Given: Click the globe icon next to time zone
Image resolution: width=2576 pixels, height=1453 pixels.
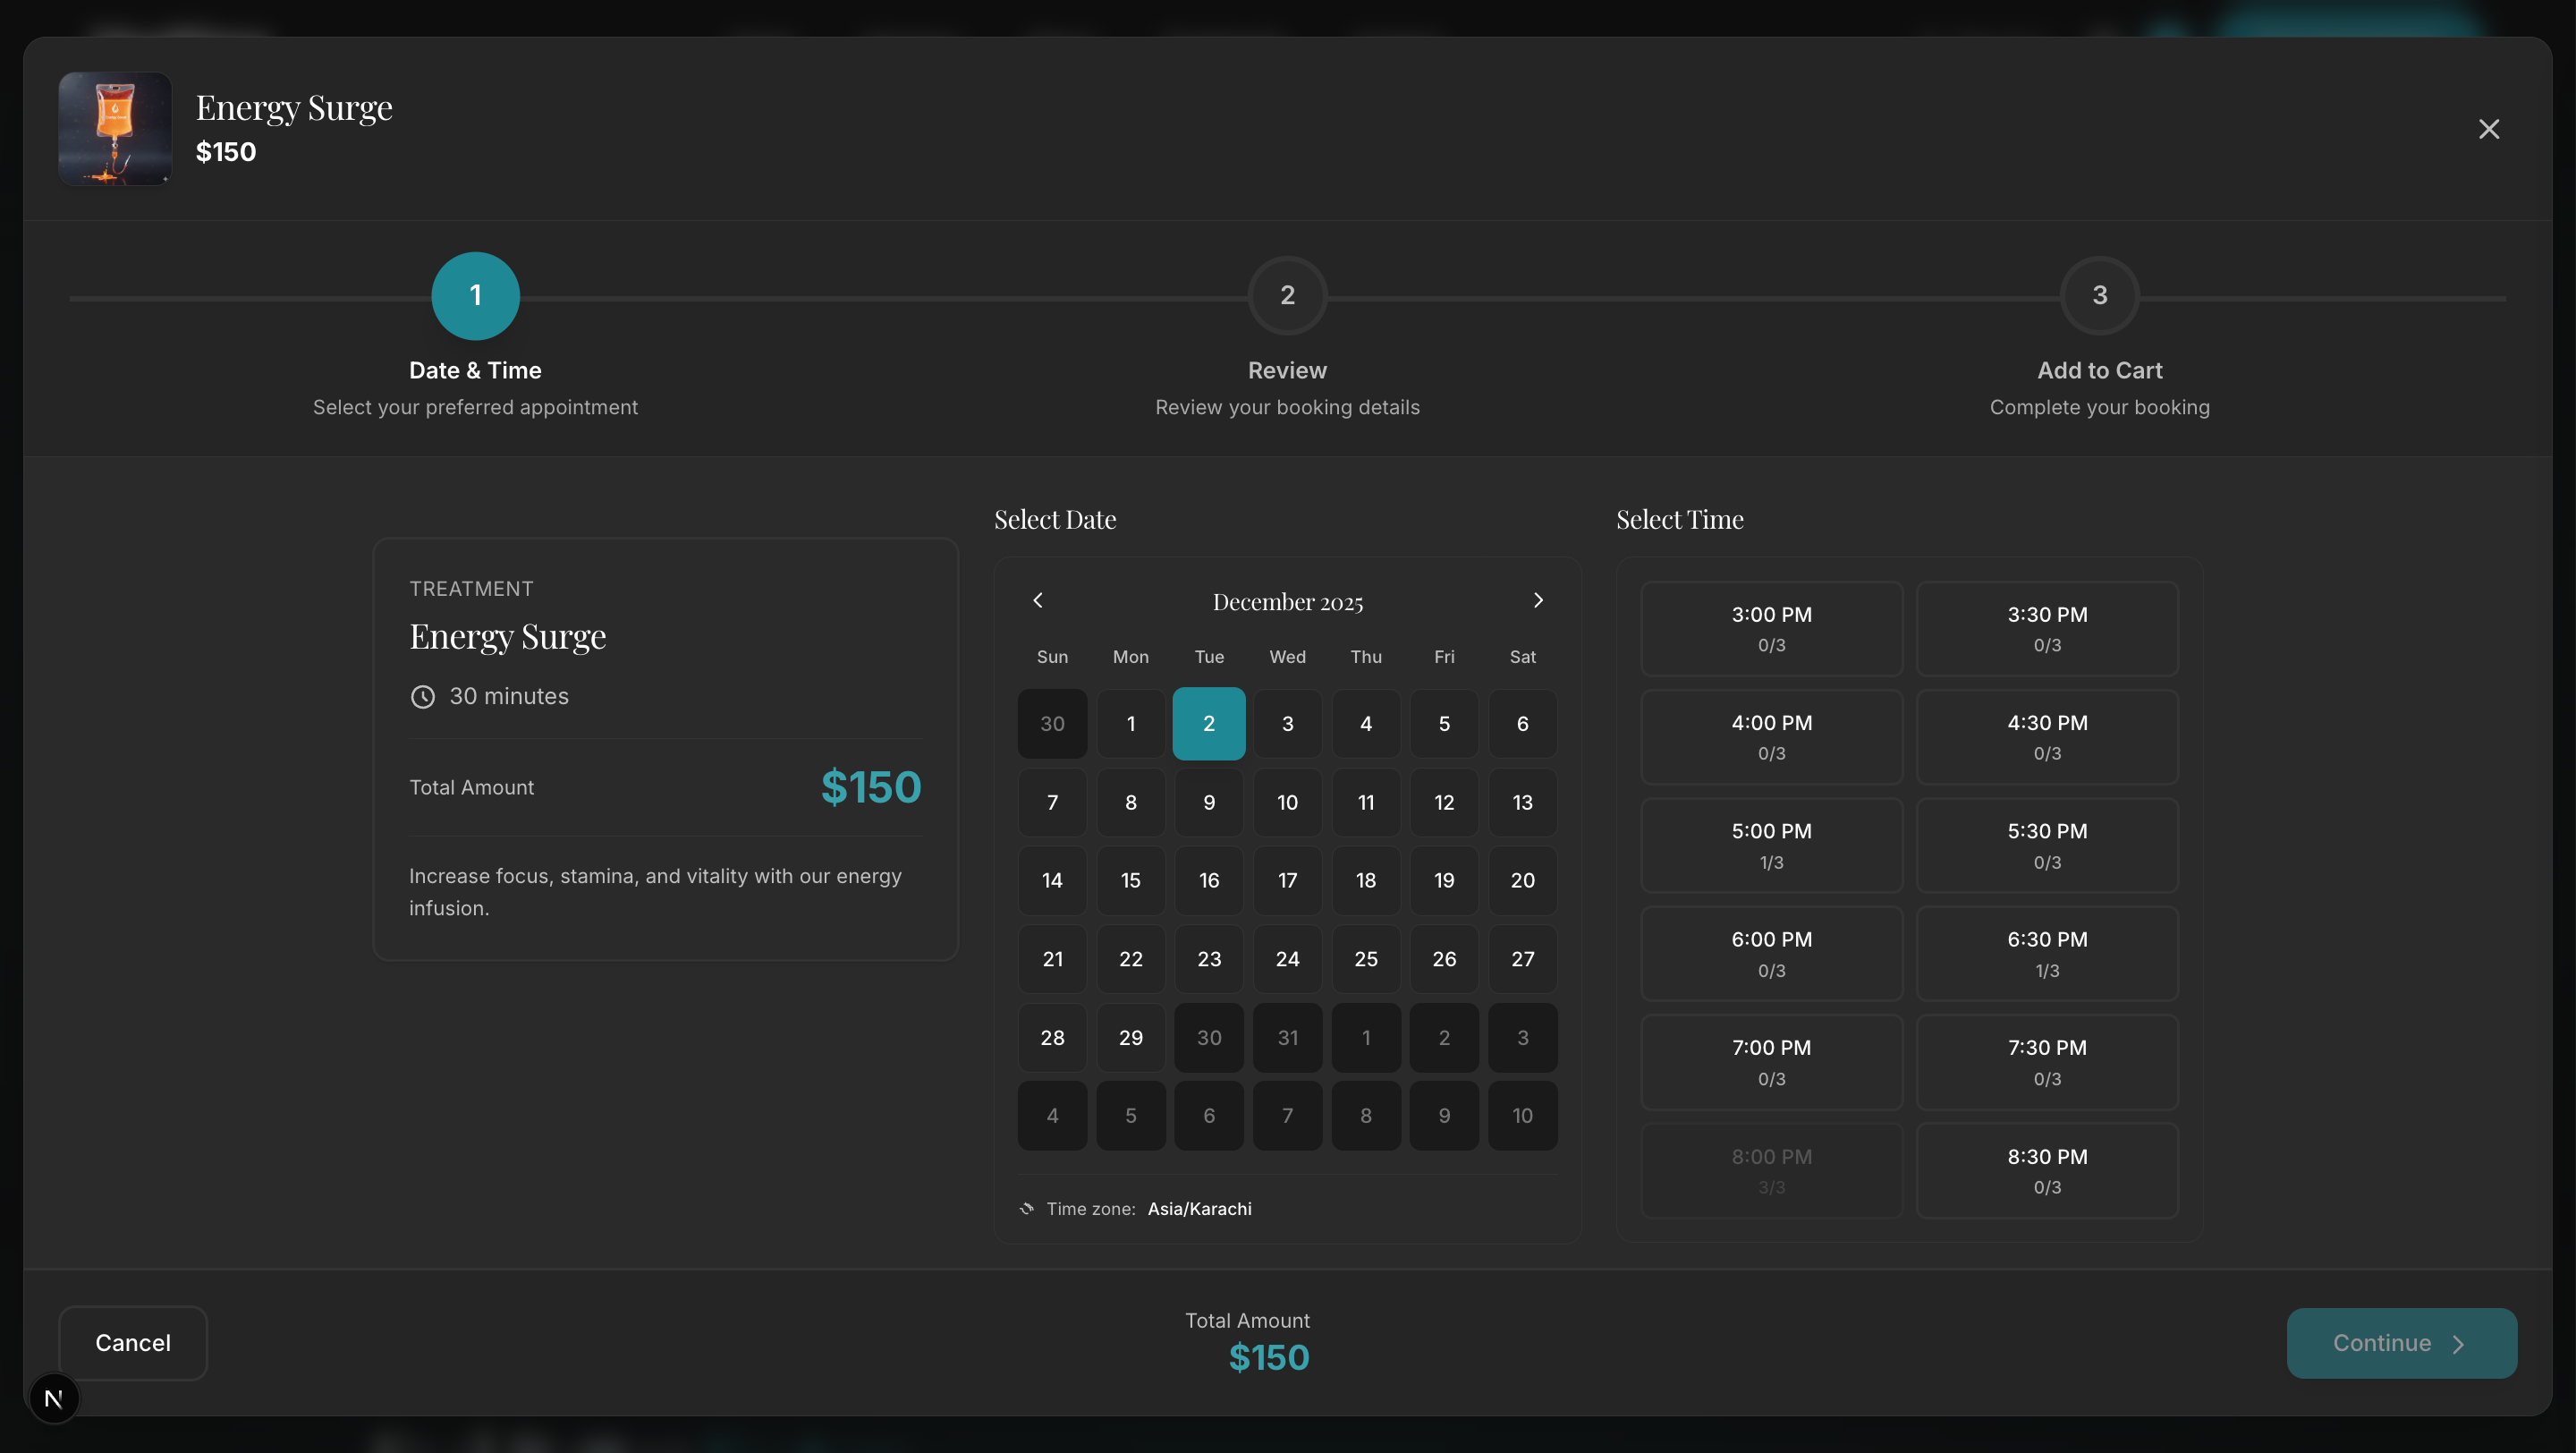Looking at the screenshot, I should click(x=1026, y=1208).
